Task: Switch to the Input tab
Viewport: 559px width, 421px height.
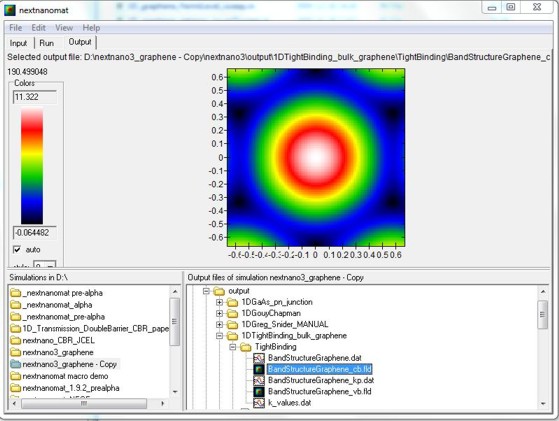Action: [19, 43]
